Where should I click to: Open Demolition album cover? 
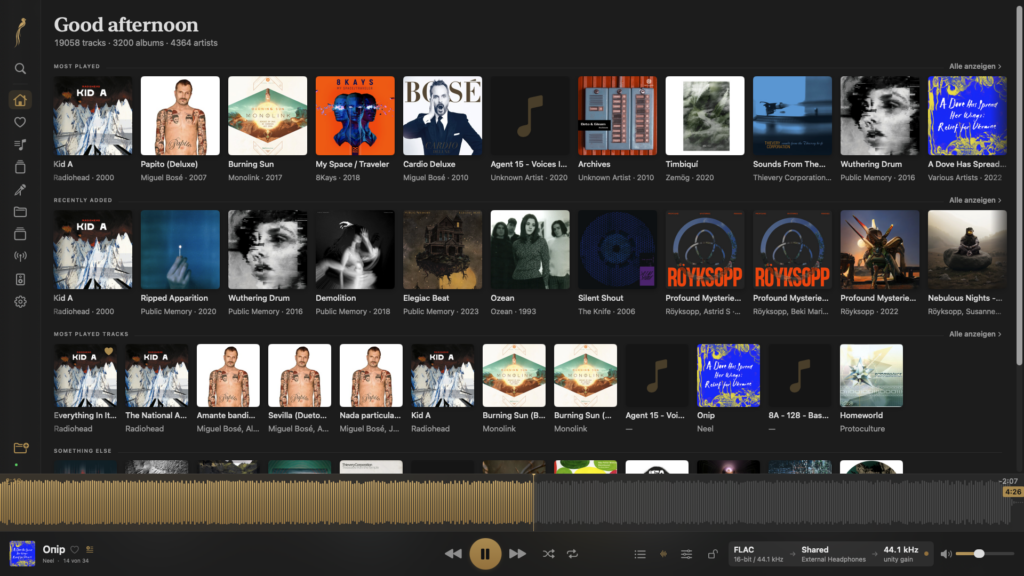355,249
